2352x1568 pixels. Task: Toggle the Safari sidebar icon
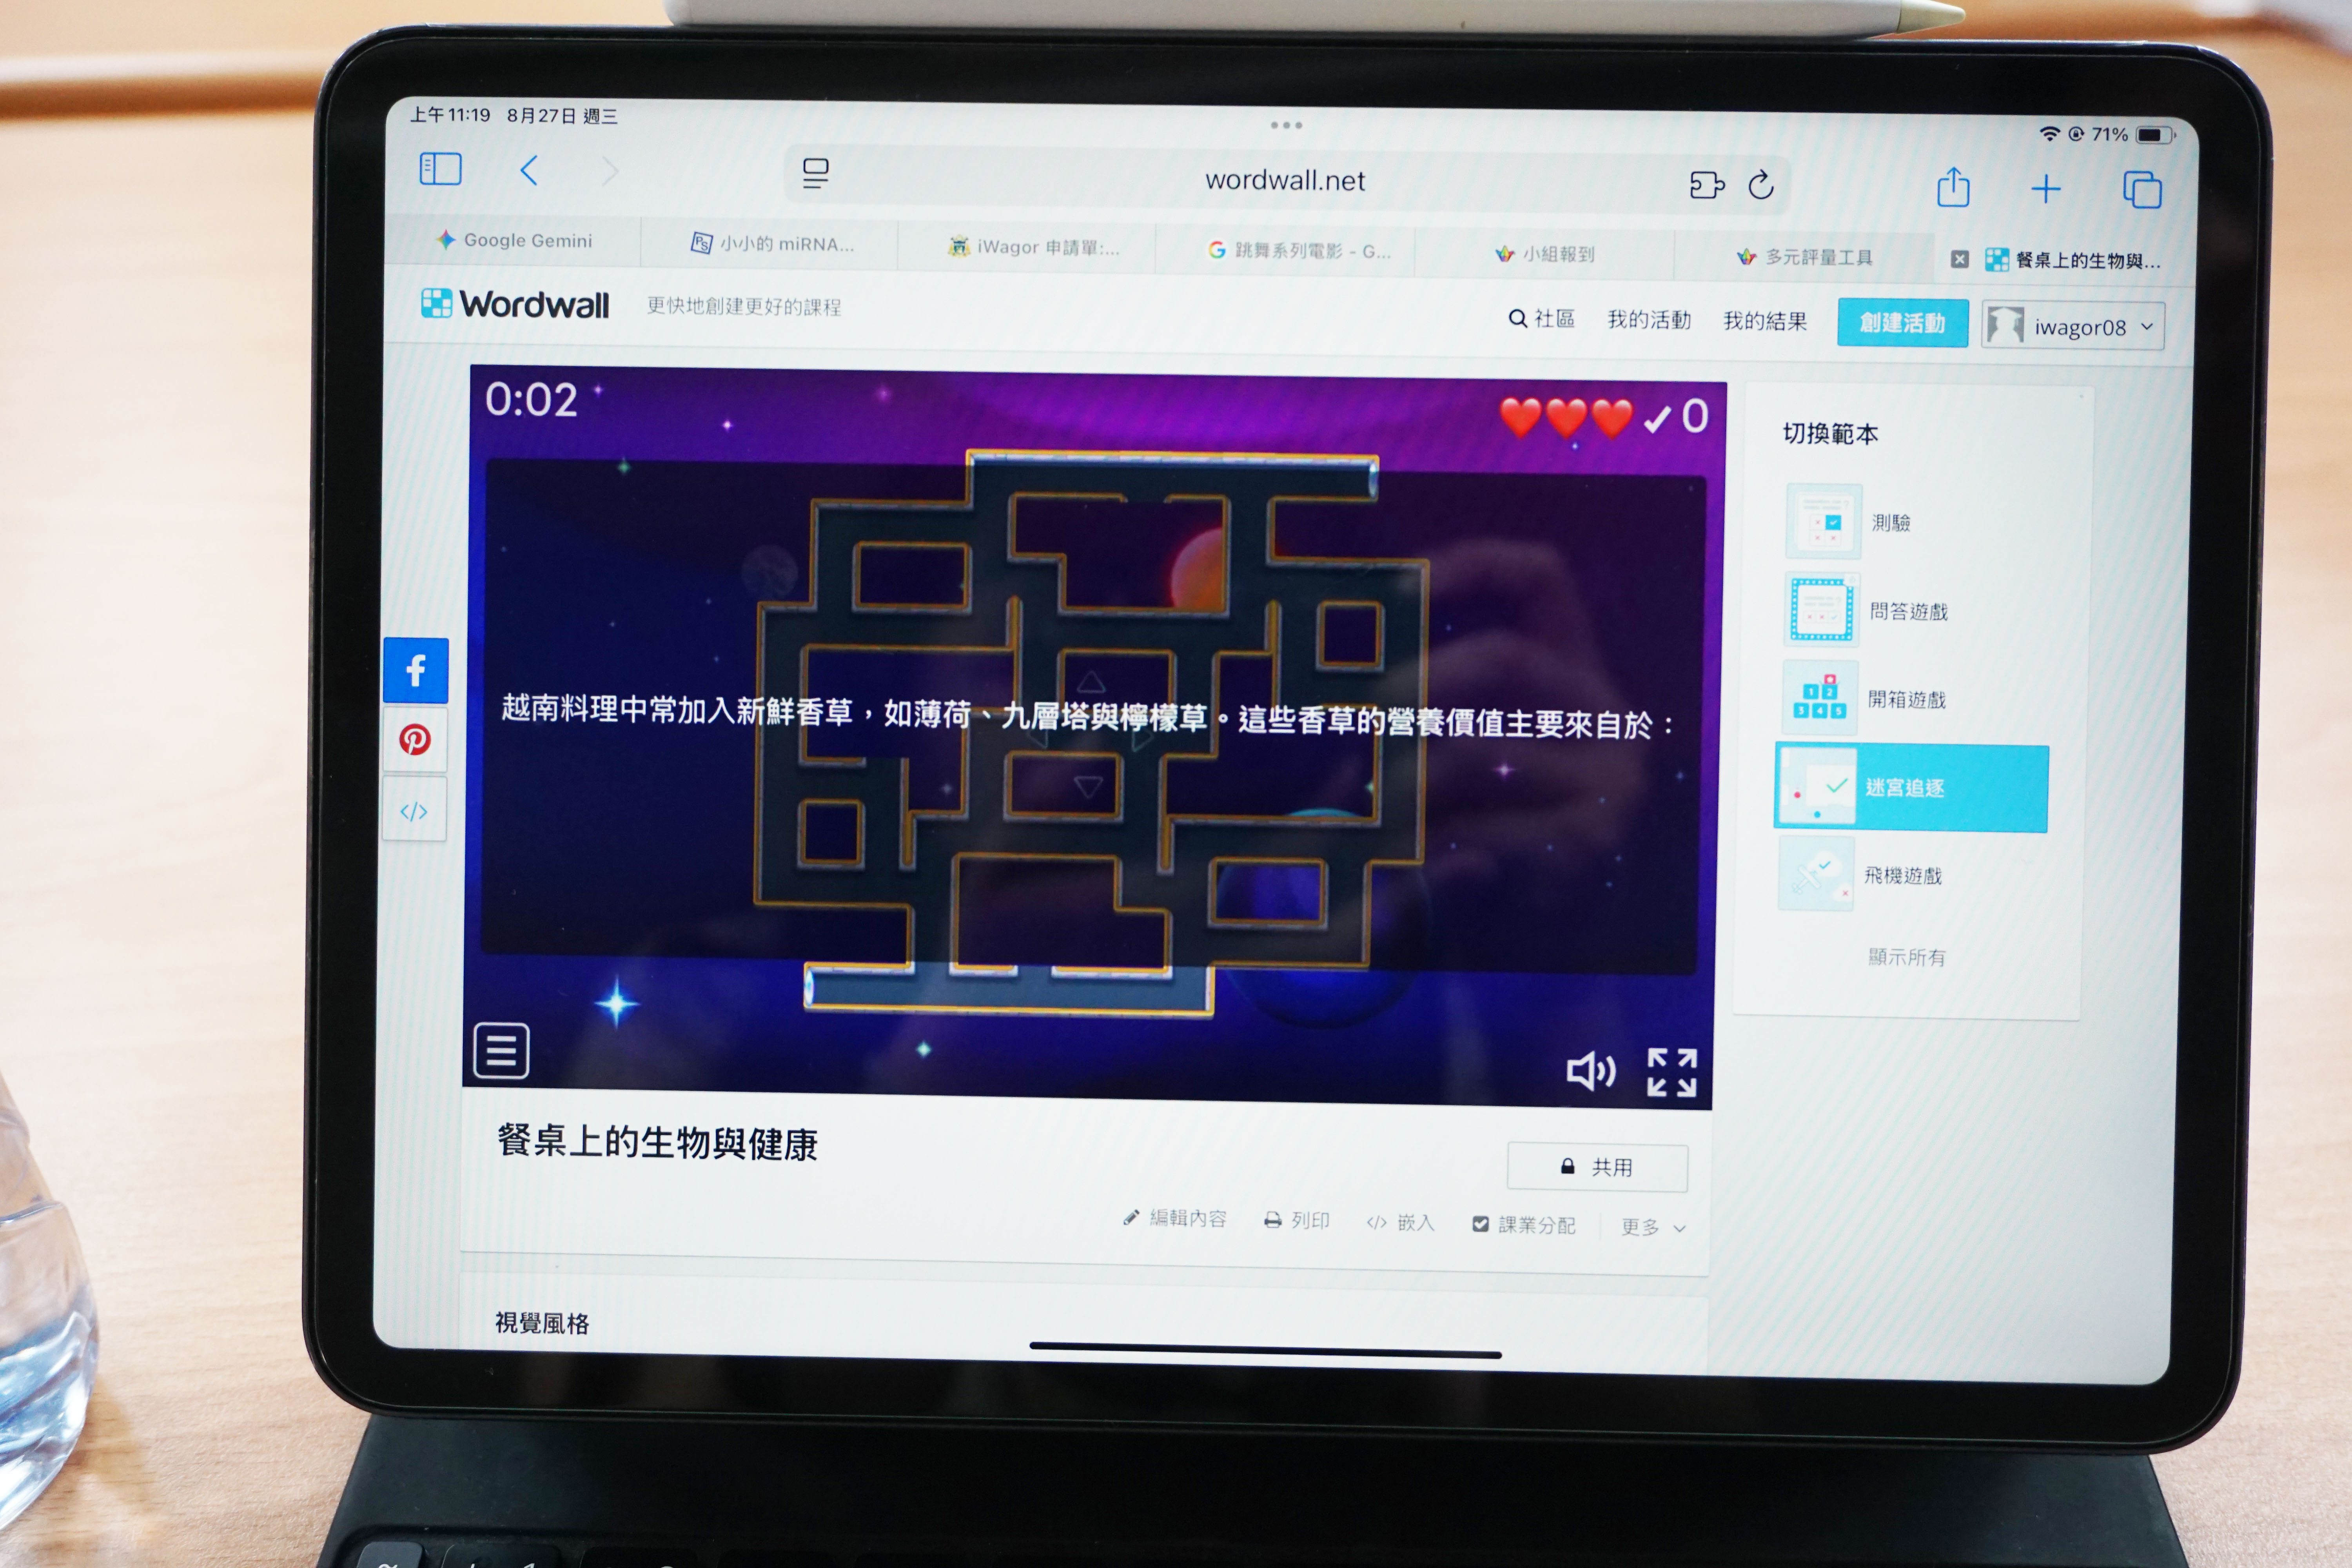tap(440, 169)
